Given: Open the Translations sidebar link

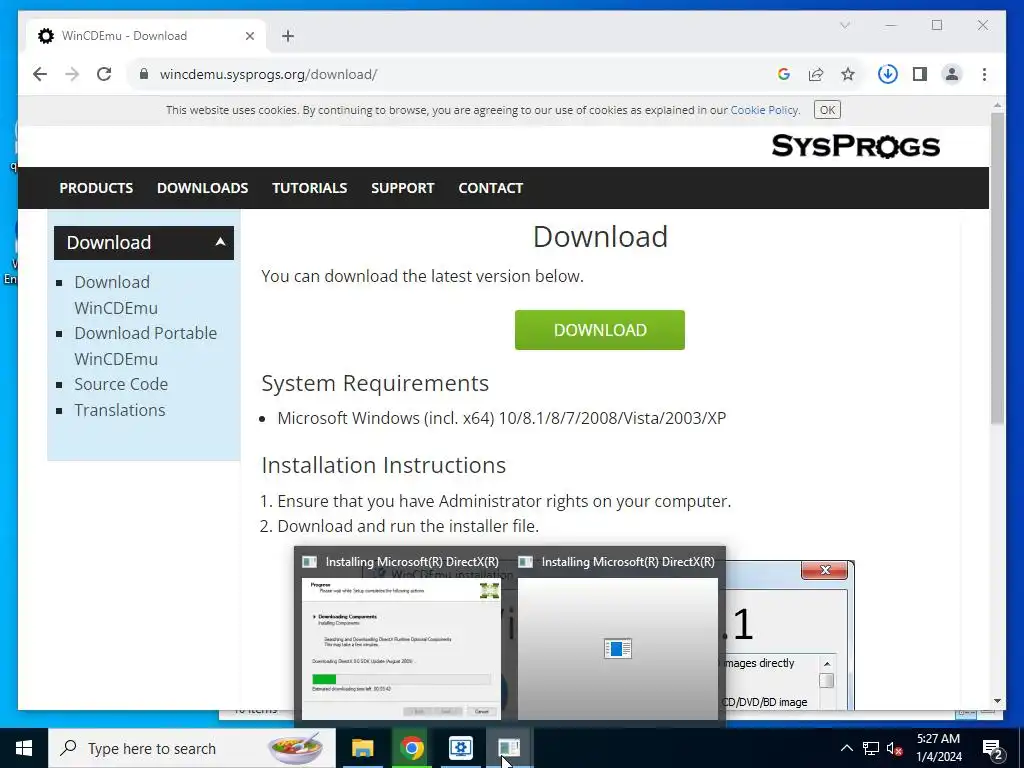Looking at the screenshot, I should [x=120, y=410].
